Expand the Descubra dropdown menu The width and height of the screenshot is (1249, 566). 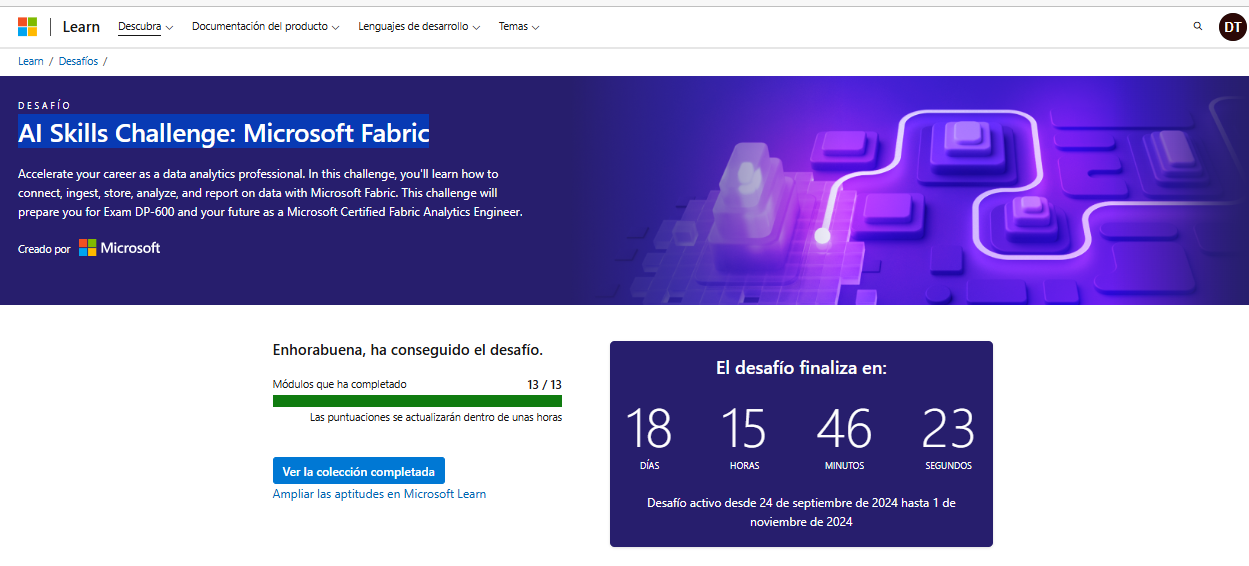click(x=145, y=27)
